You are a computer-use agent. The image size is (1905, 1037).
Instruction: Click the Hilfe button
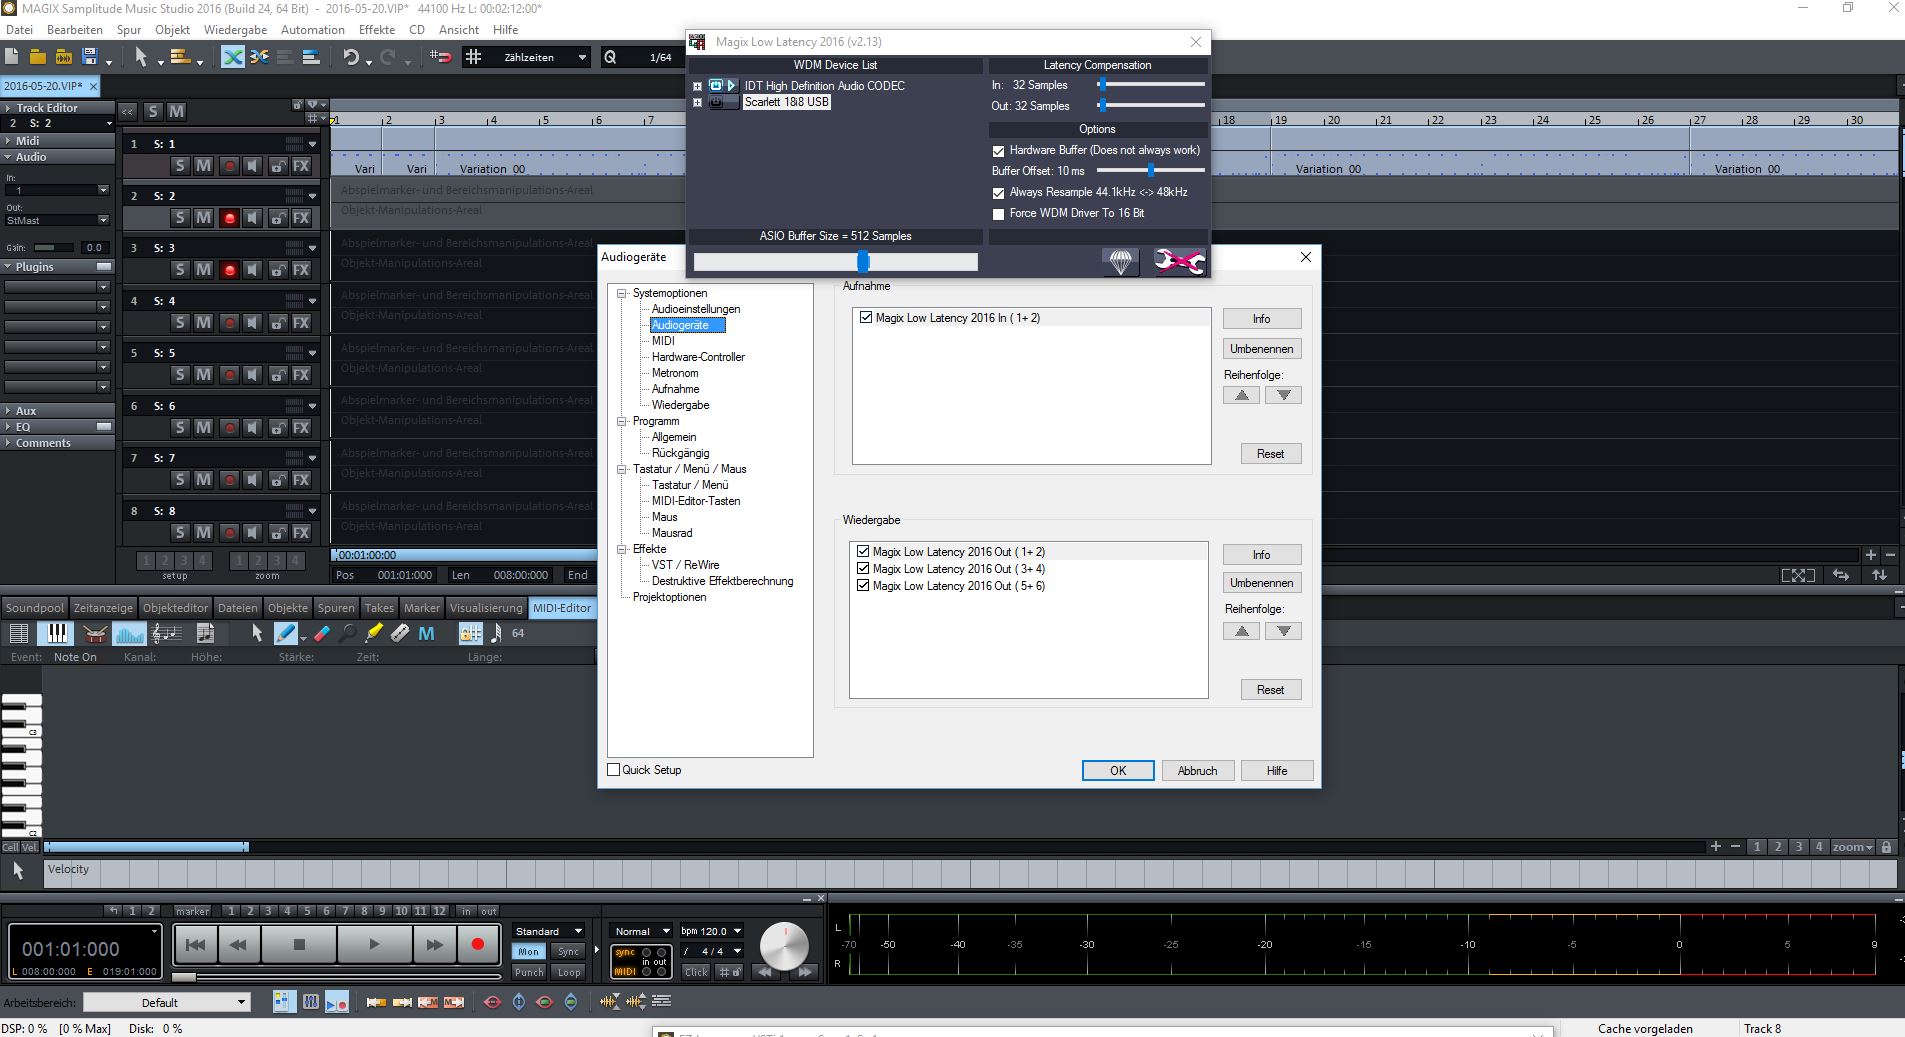pos(1277,770)
